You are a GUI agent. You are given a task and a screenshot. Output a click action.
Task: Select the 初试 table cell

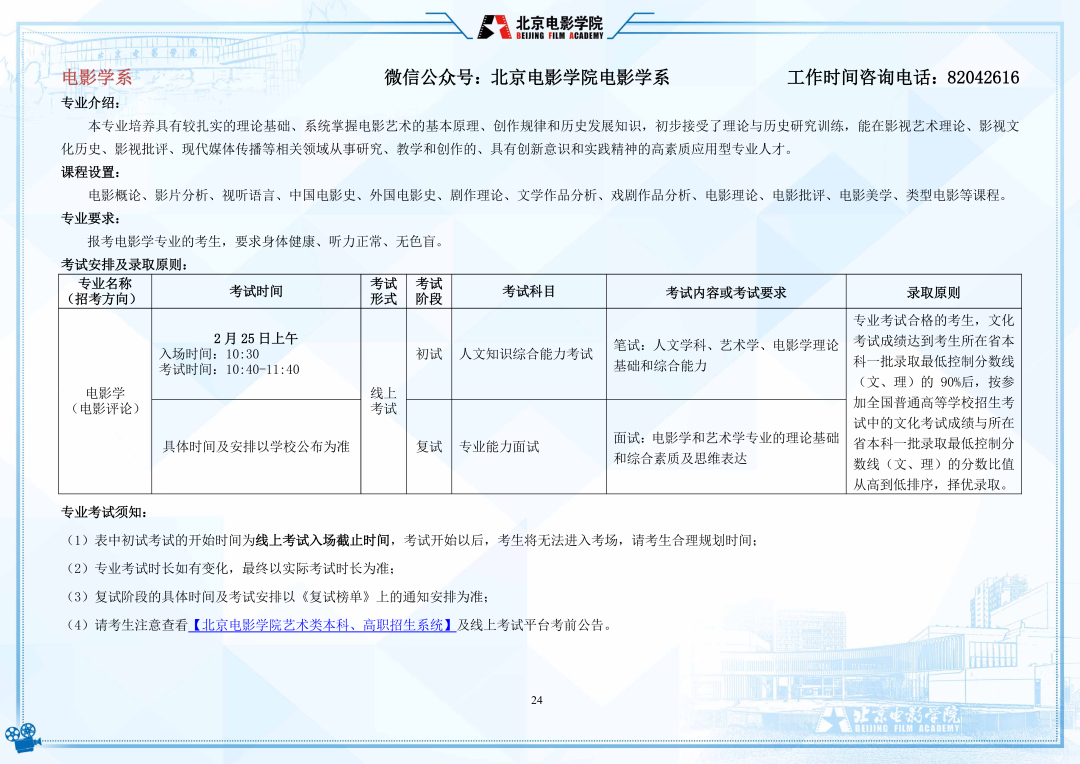coord(430,352)
